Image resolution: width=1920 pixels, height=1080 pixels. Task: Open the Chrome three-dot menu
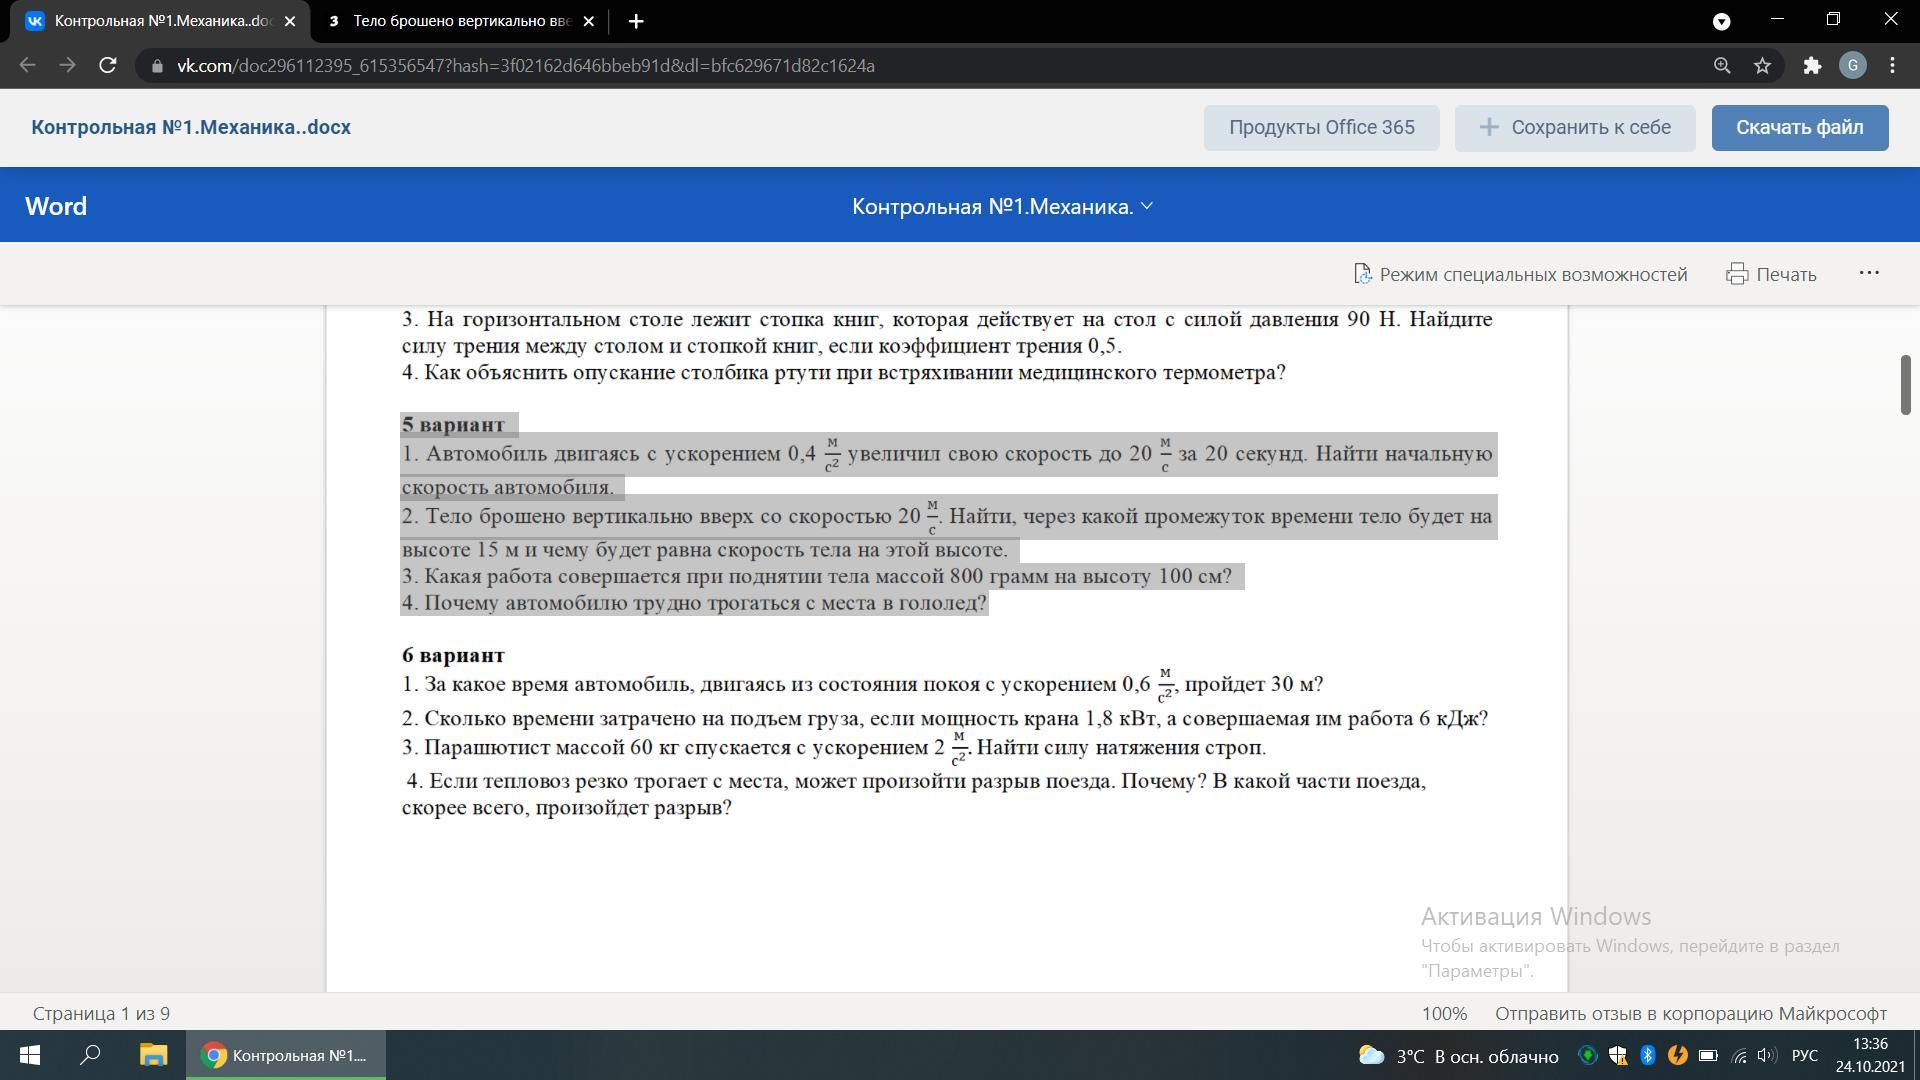[1892, 65]
